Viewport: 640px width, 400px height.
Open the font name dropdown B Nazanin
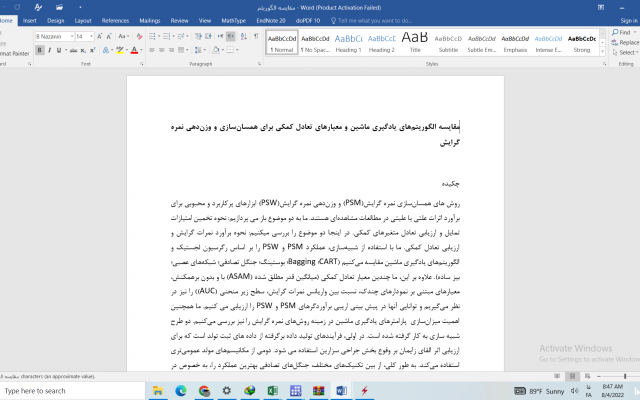tap(72, 36)
